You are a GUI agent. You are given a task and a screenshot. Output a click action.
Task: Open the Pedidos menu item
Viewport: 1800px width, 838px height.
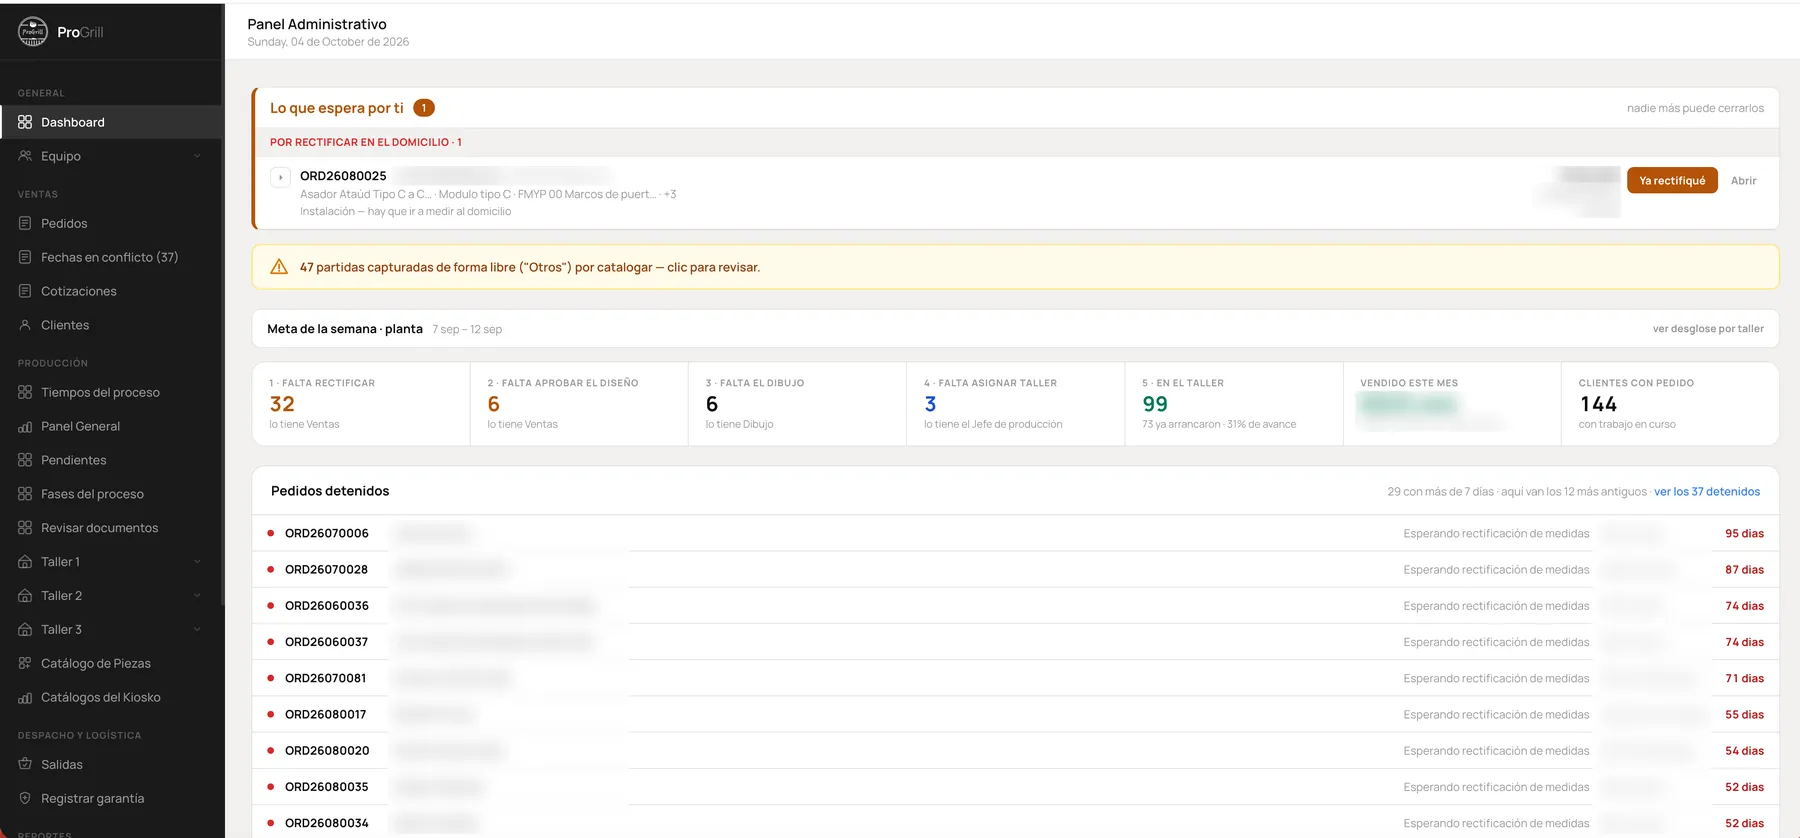(111, 223)
